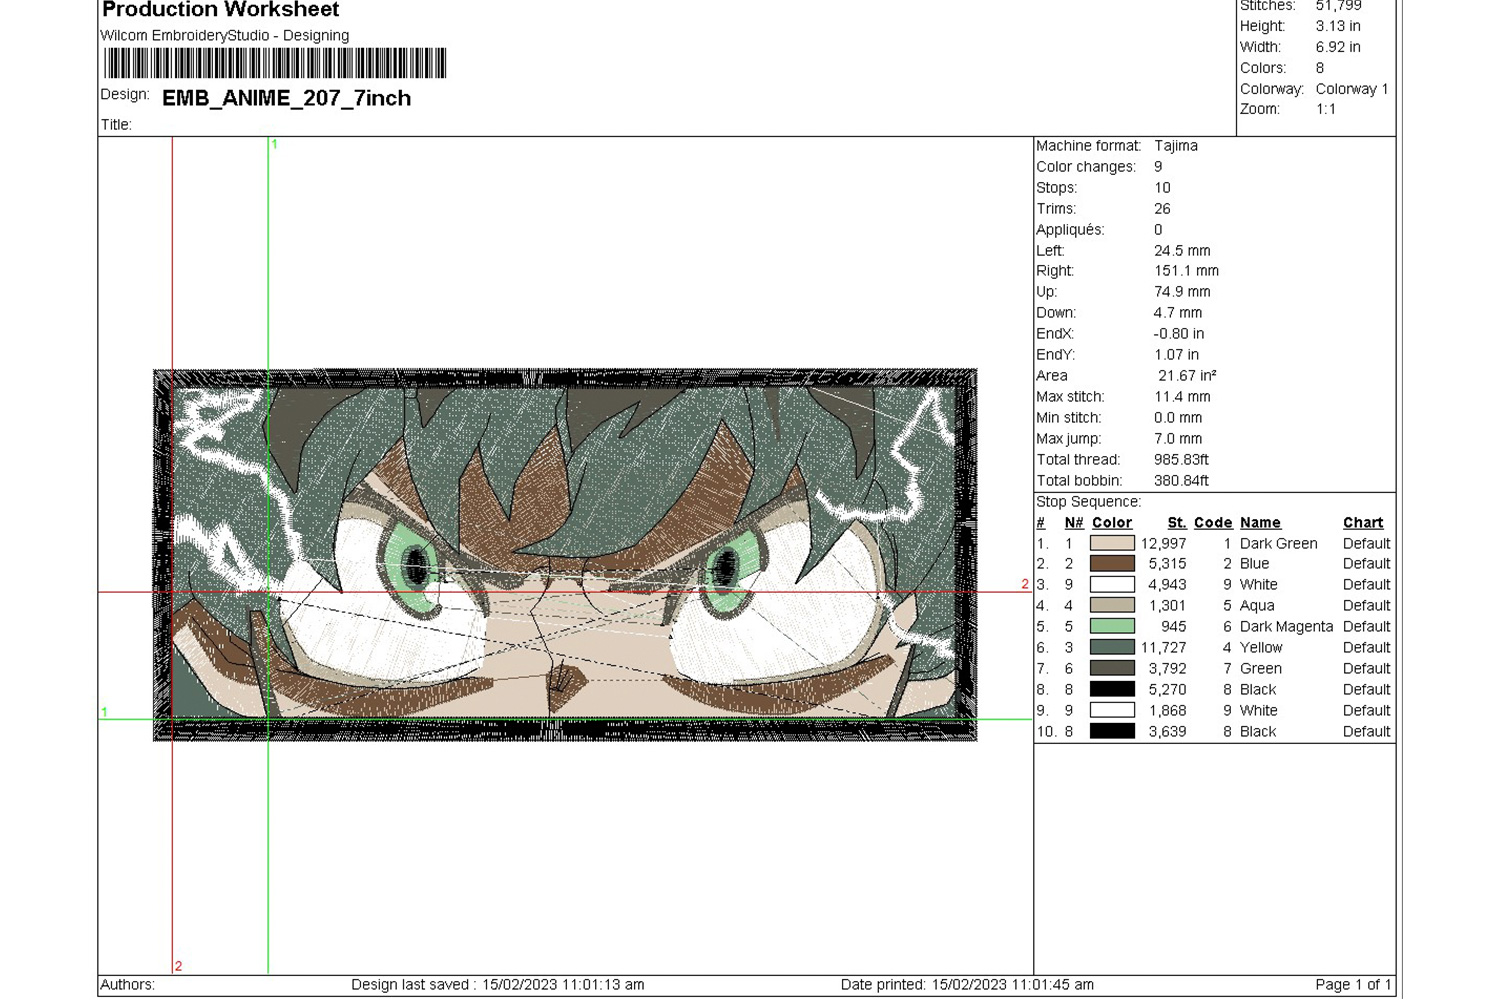Click the Design last saved timestamp
Image resolution: width=1502 pixels, height=1000 pixels.
click(x=497, y=985)
